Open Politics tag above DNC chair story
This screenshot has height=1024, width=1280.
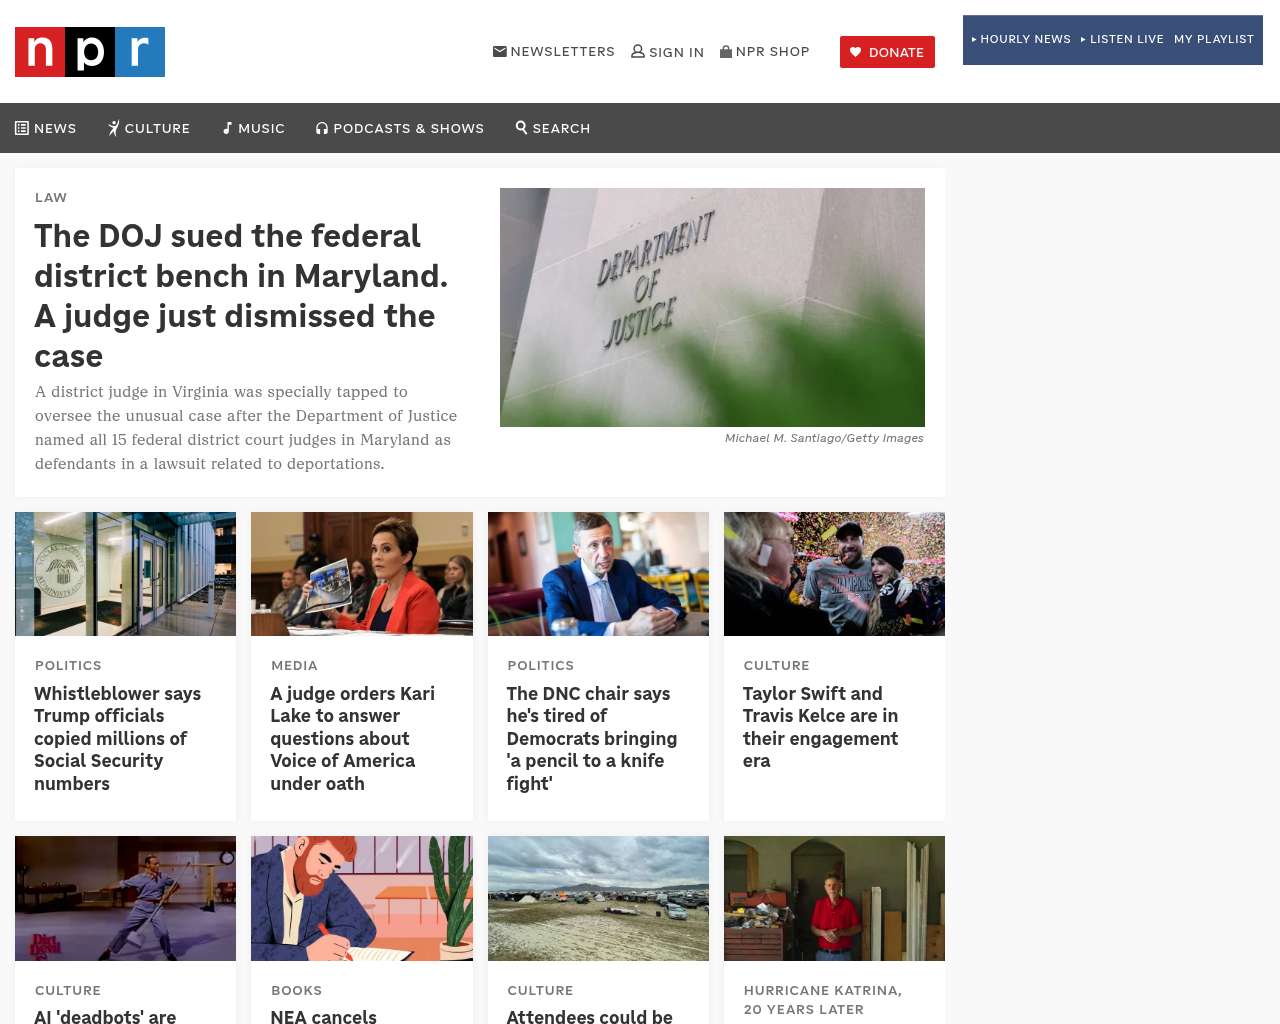tap(540, 665)
